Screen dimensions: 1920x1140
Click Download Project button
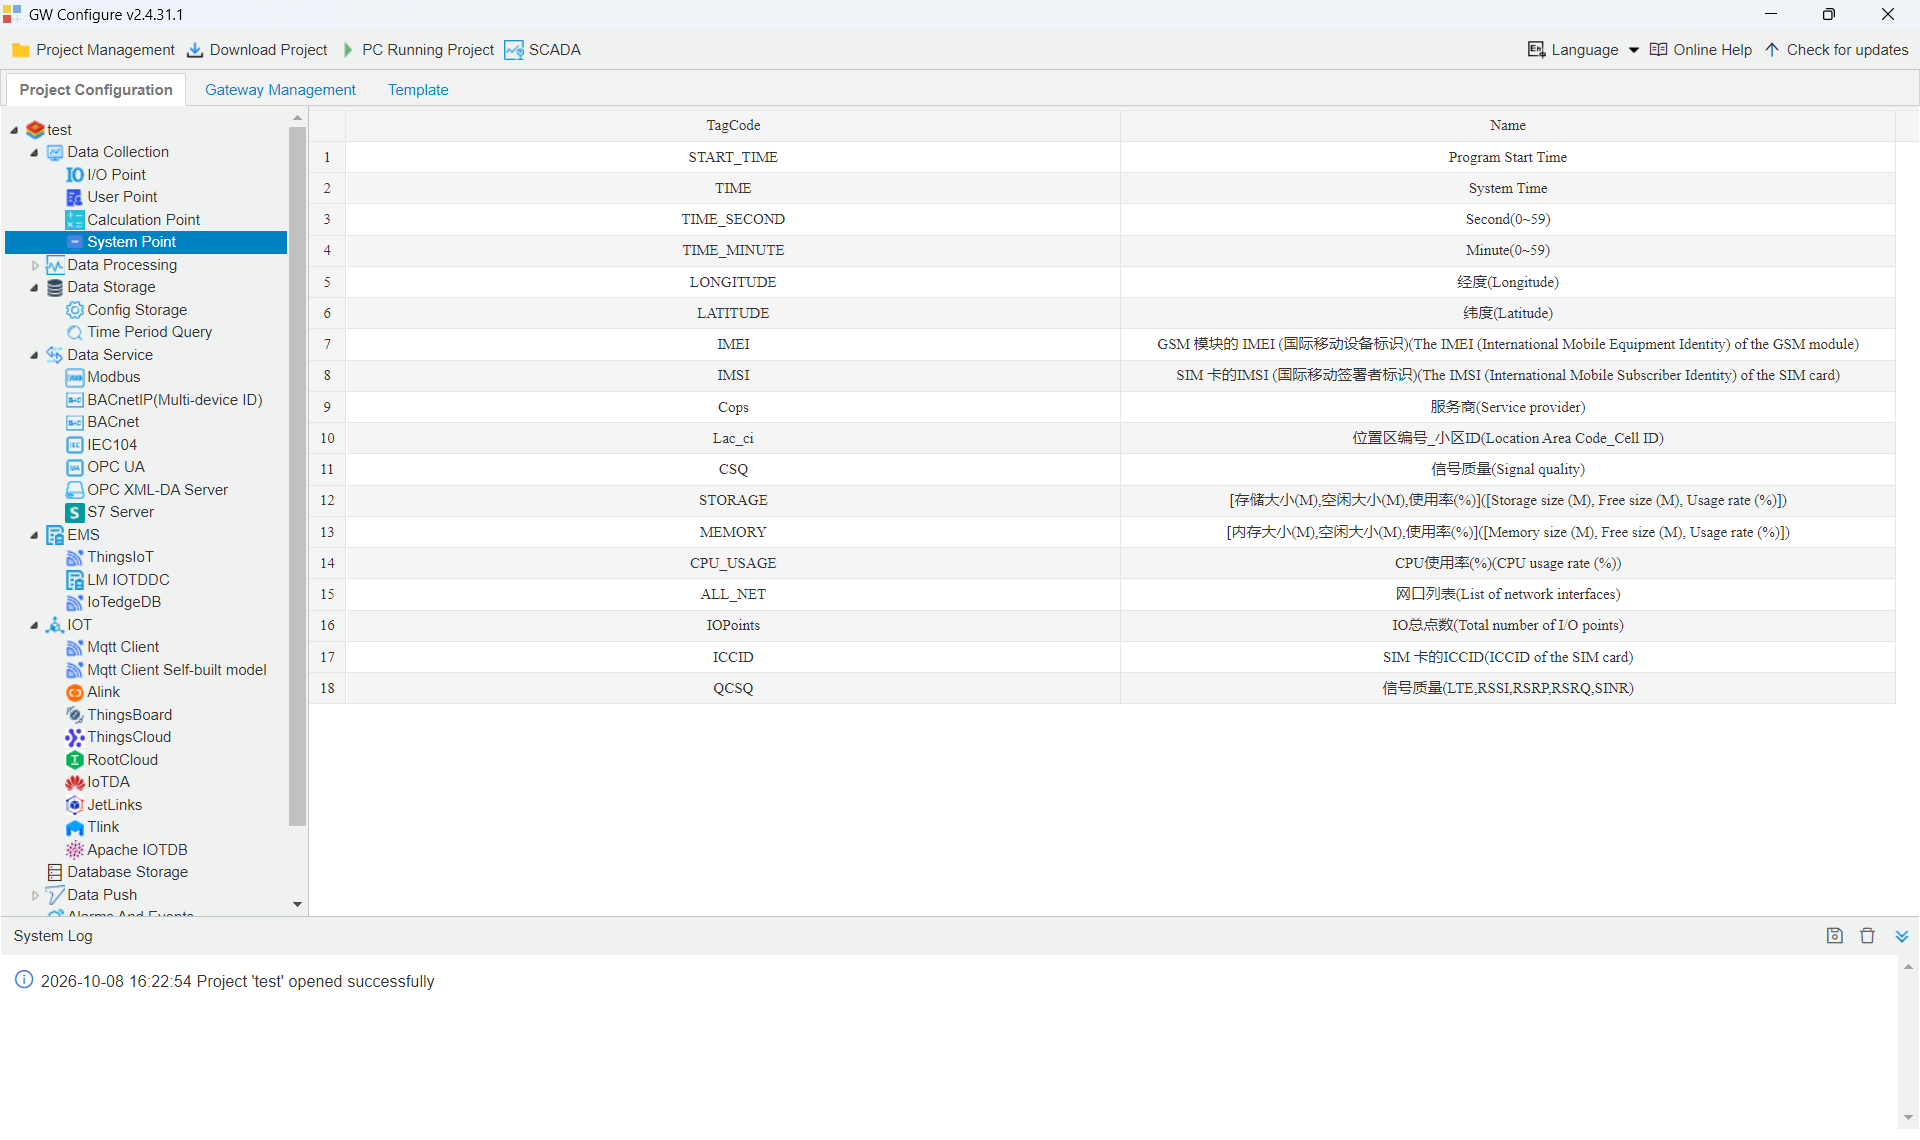(x=257, y=50)
